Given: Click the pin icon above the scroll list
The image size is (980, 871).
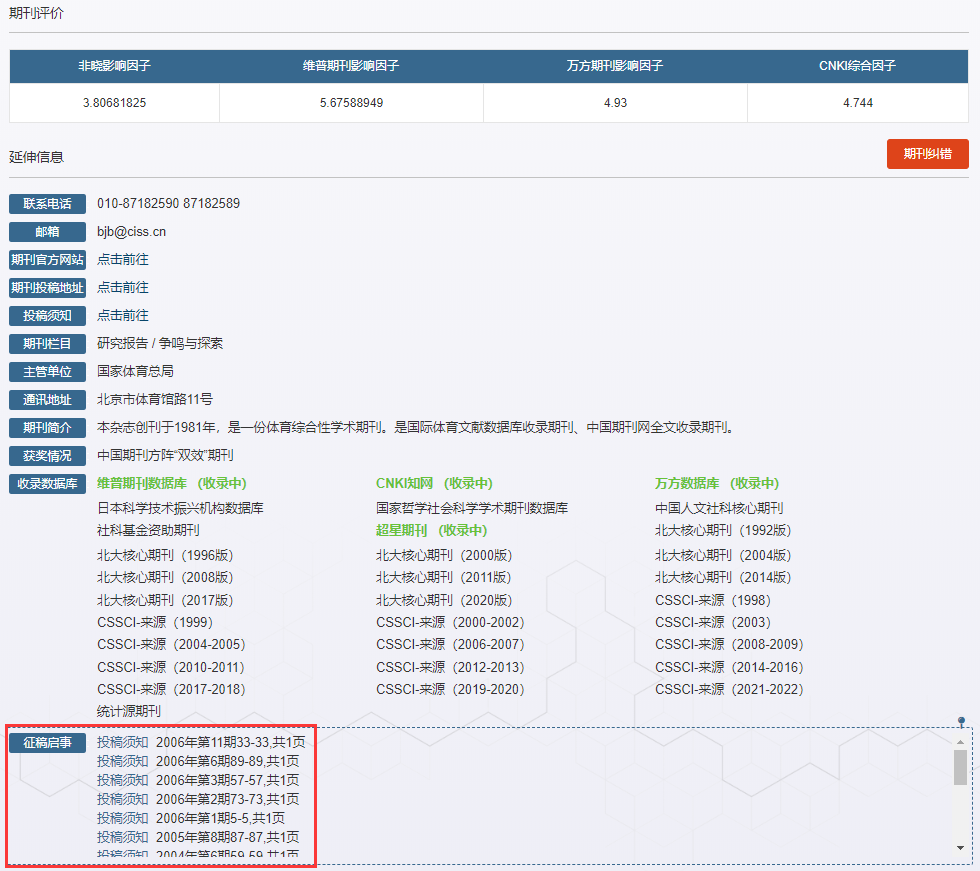Looking at the screenshot, I should click(x=961, y=721).
